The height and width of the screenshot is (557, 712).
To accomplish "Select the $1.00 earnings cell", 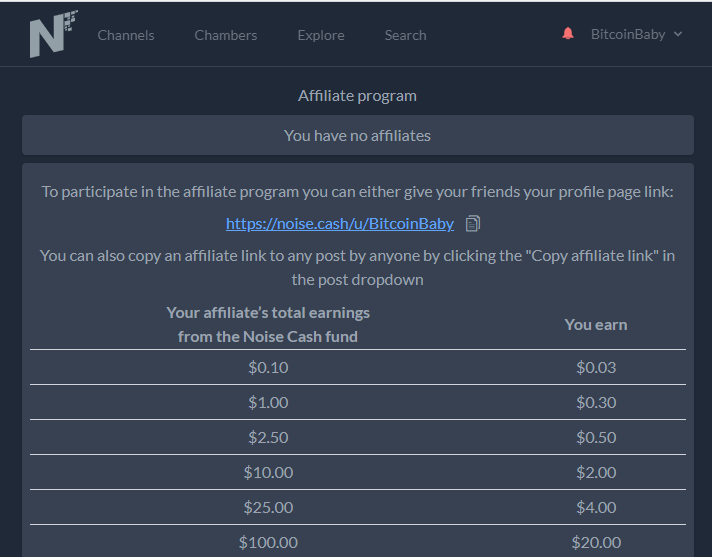I will 268,402.
